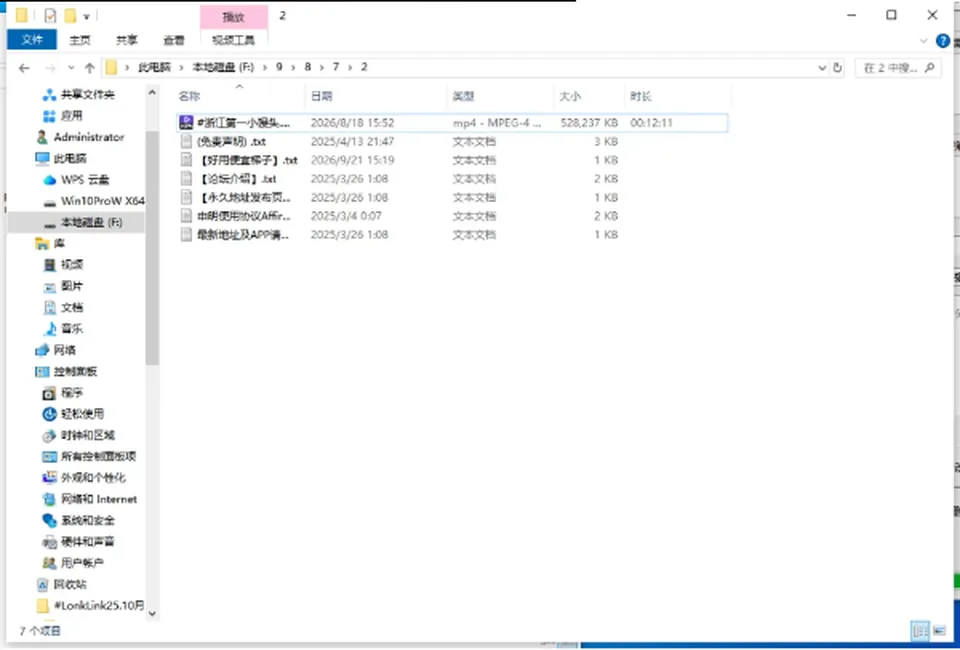Expand the address bar history dropdown

click(x=822, y=68)
